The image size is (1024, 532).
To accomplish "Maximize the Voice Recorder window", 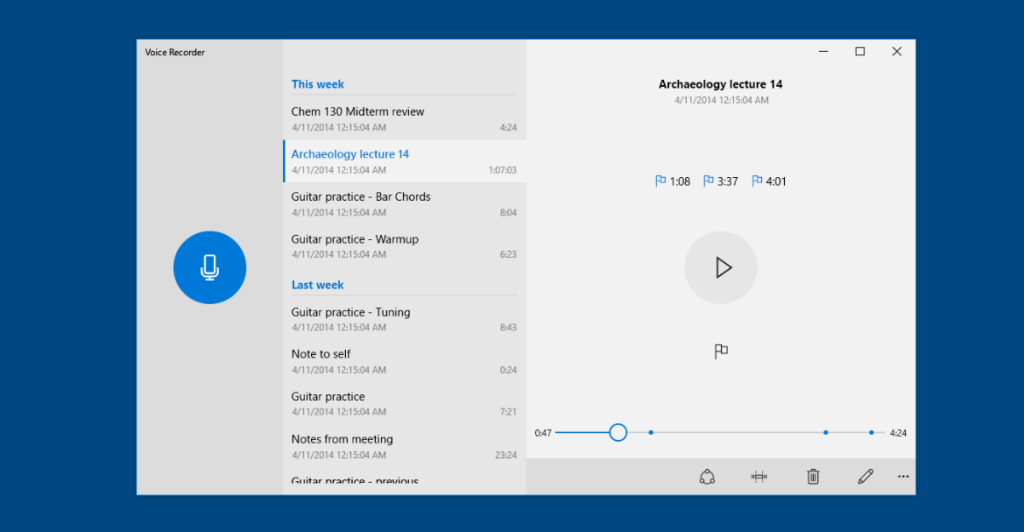I will pos(860,52).
